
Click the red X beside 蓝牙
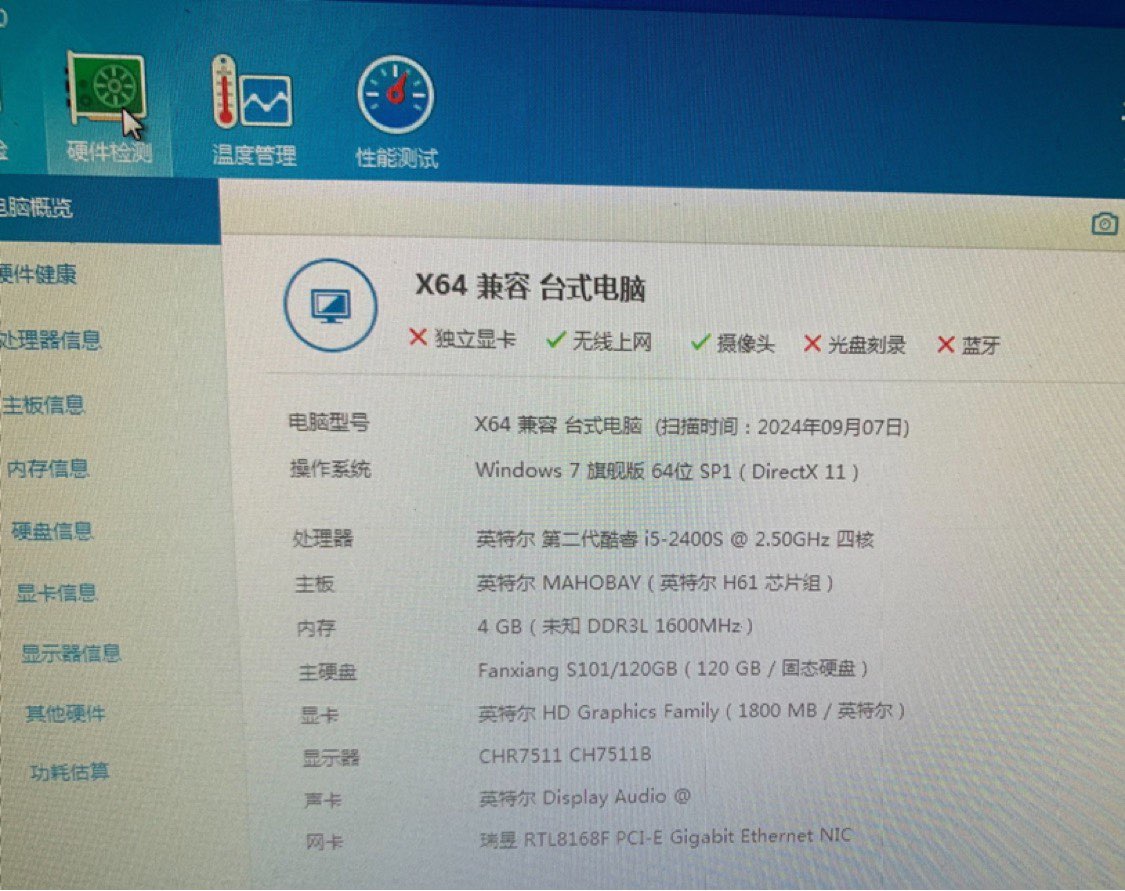click(x=946, y=345)
